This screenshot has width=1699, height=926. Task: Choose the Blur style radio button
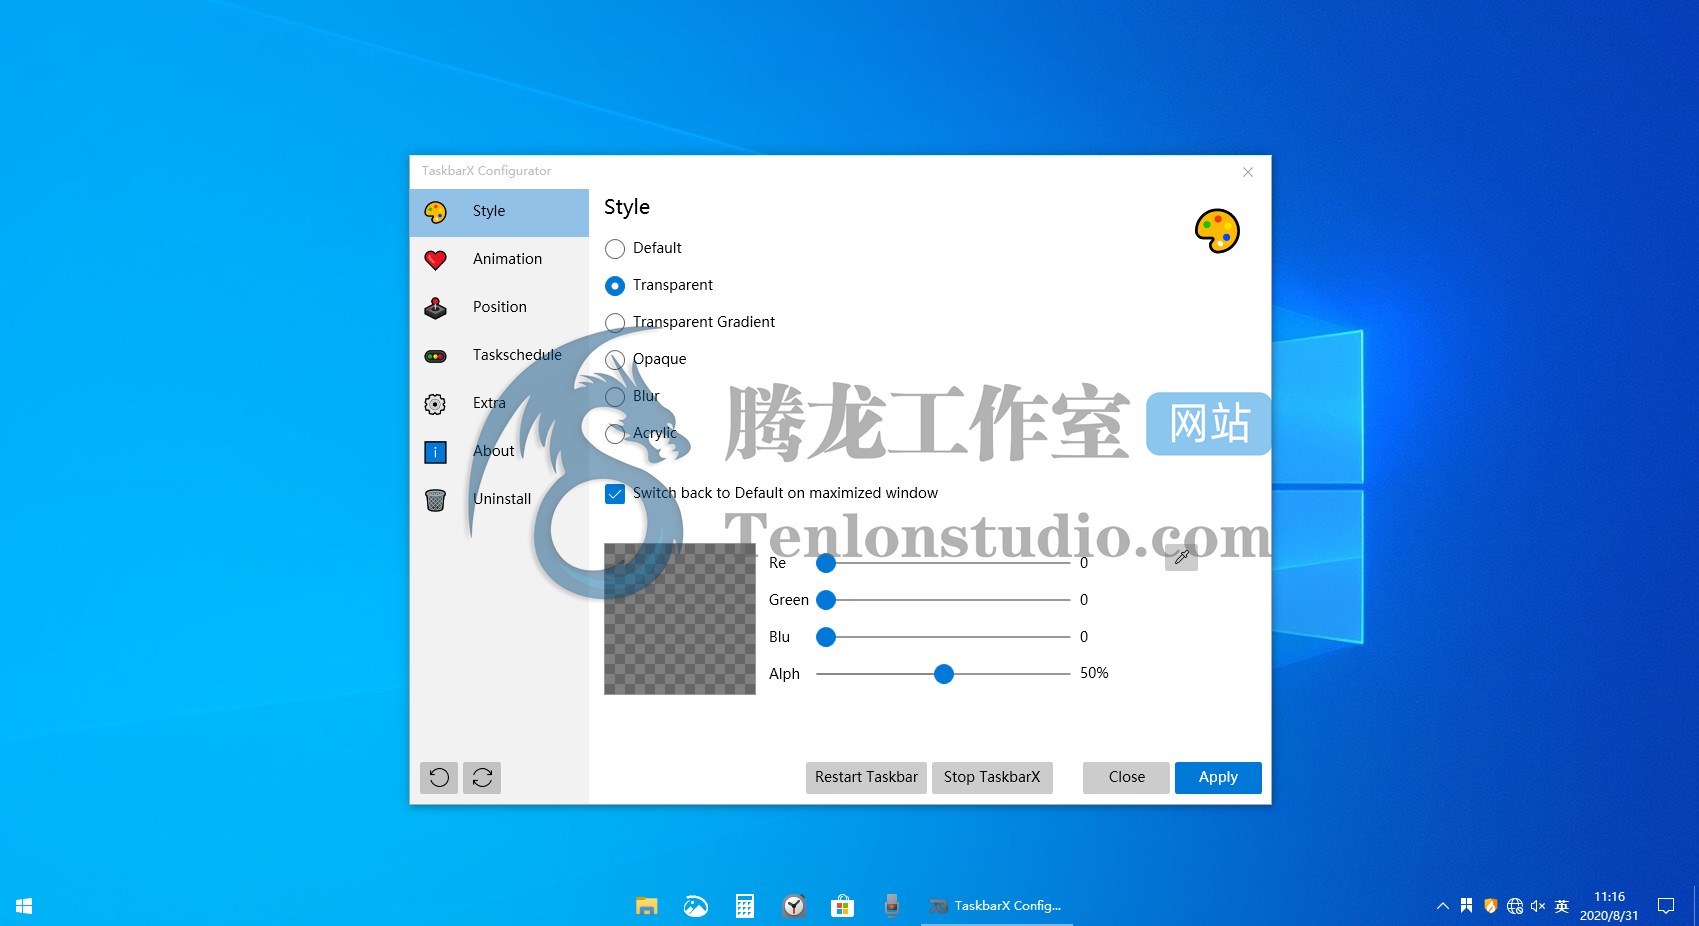(x=615, y=397)
